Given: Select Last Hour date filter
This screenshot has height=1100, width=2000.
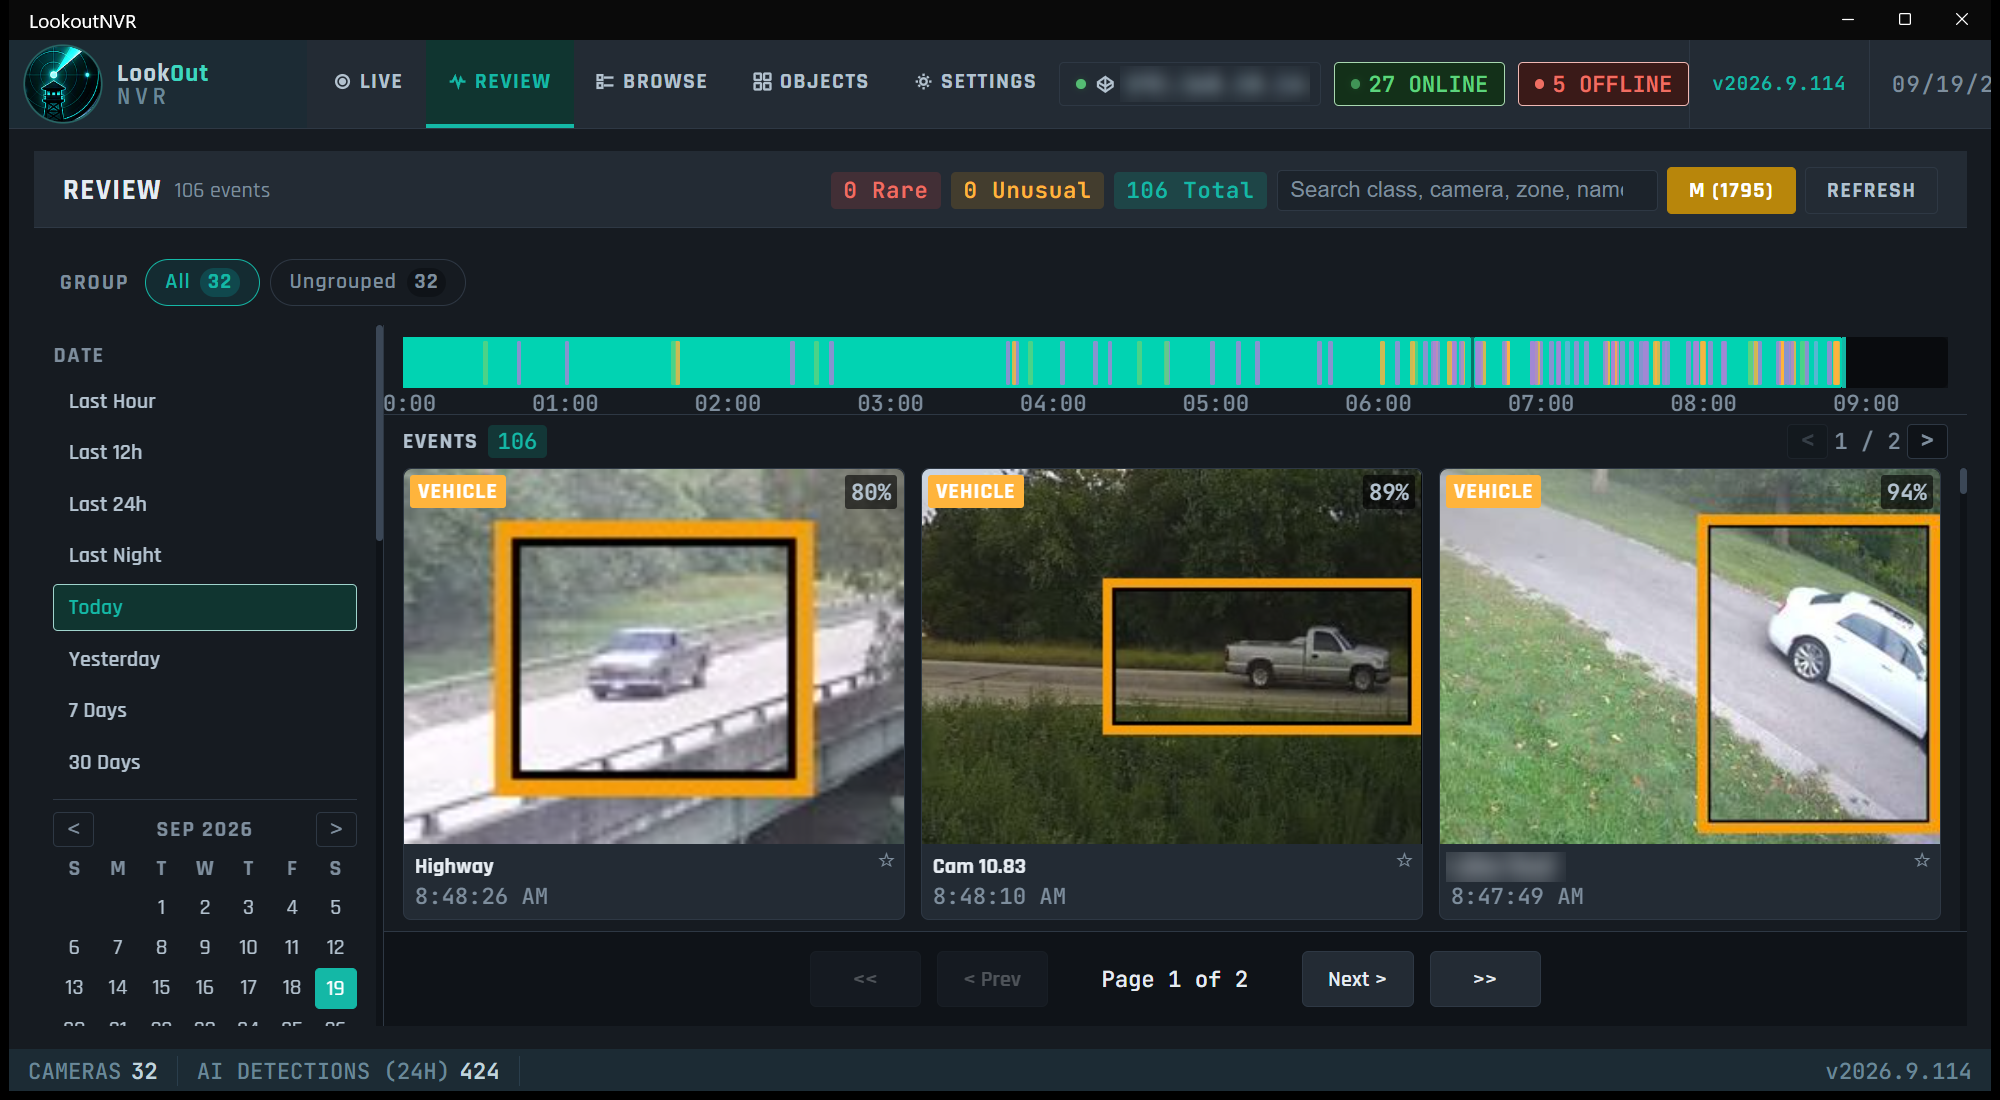Looking at the screenshot, I should tap(205, 401).
